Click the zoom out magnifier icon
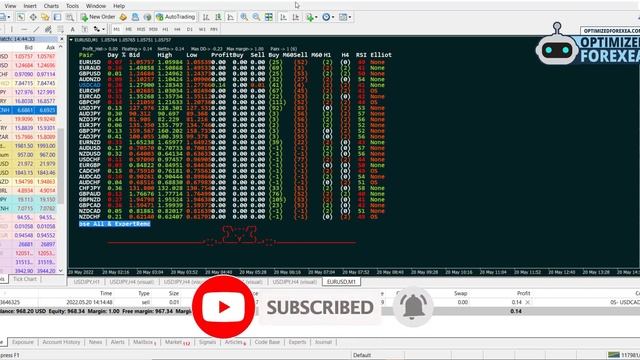 256,17
